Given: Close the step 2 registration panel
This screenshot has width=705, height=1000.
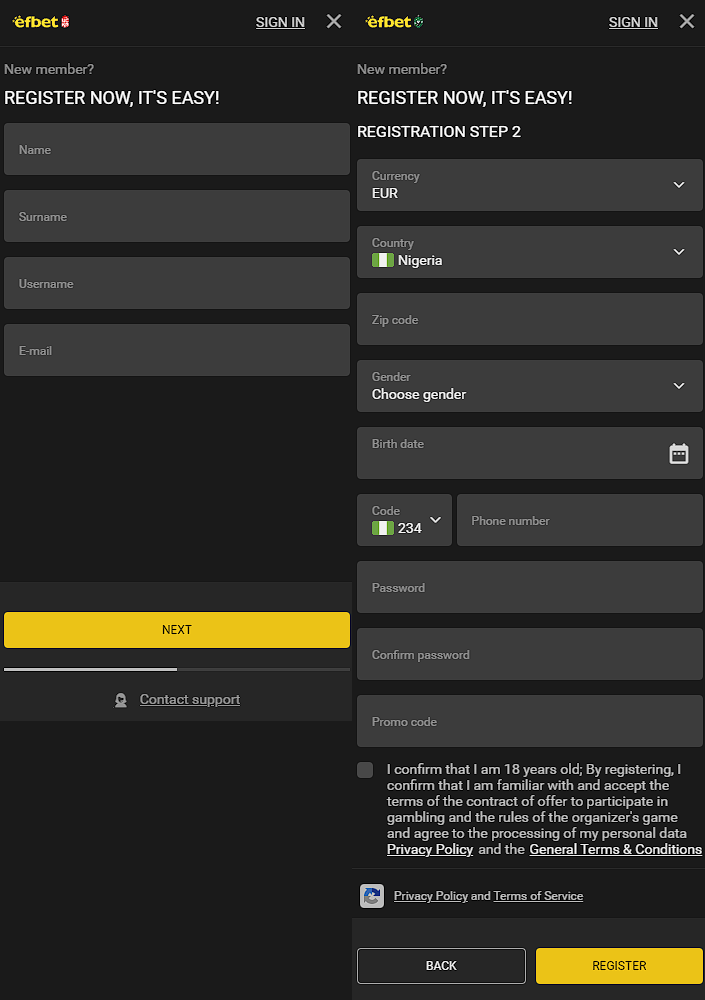Looking at the screenshot, I should [x=687, y=21].
